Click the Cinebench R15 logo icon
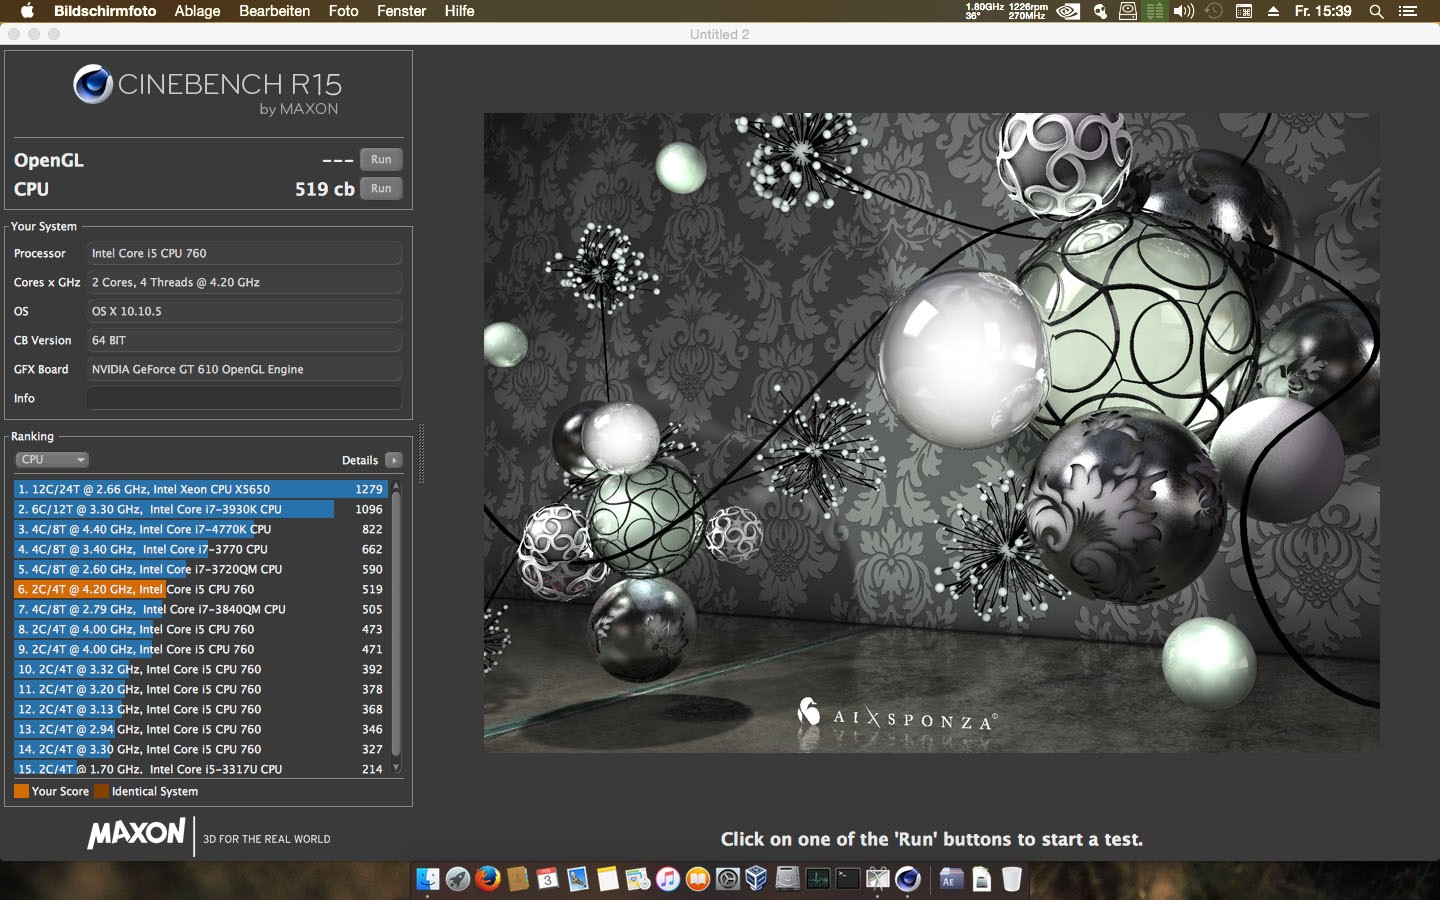The image size is (1440, 900). [93, 85]
